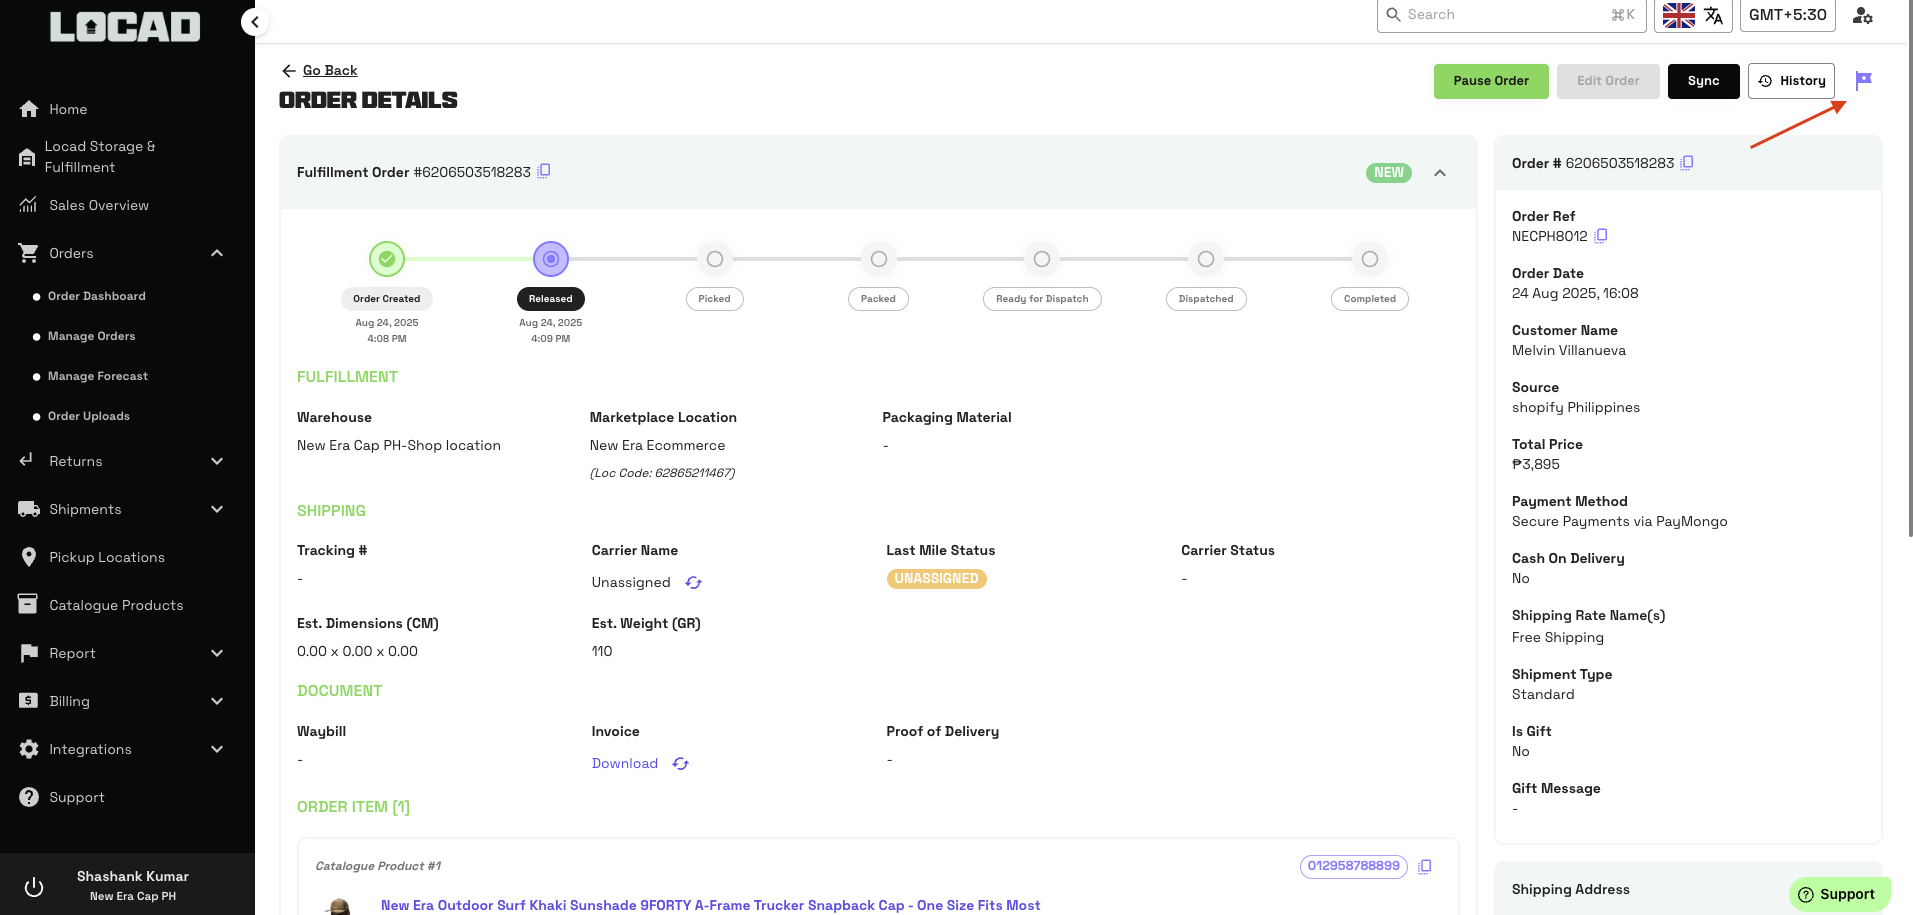Open Manage Orders in the sidebar
Viewport: 1913px width, 915px height.
click(x=91, y=336)
